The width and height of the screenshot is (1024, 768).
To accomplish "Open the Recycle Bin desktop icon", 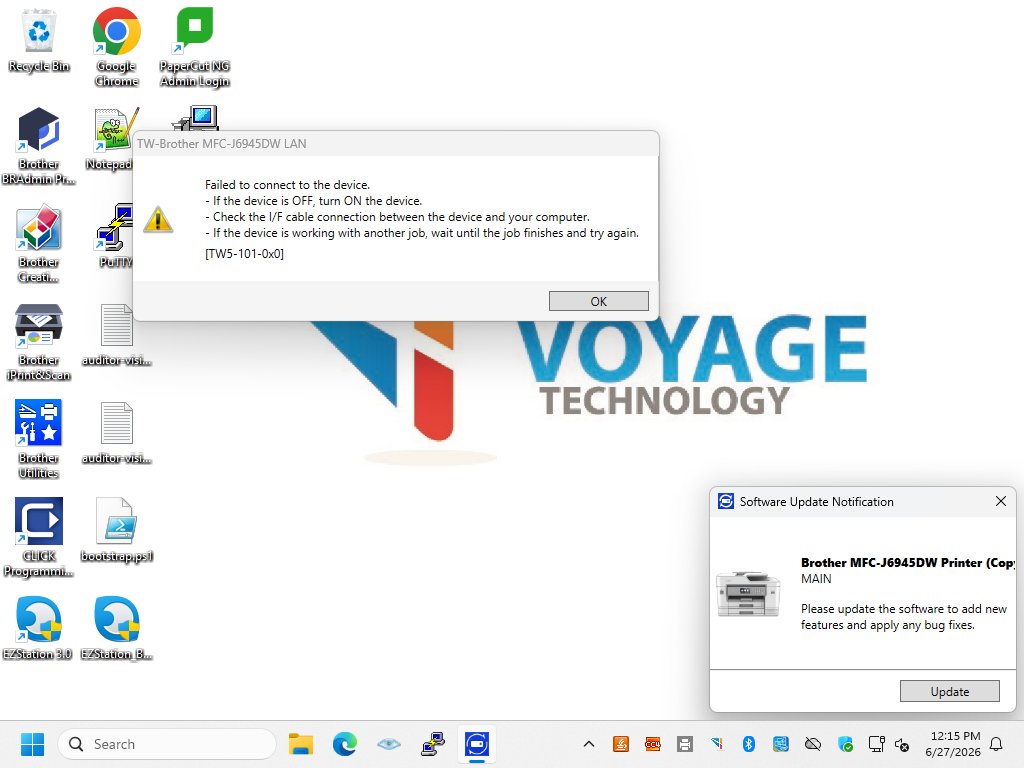I will click(x=39, y=40).
